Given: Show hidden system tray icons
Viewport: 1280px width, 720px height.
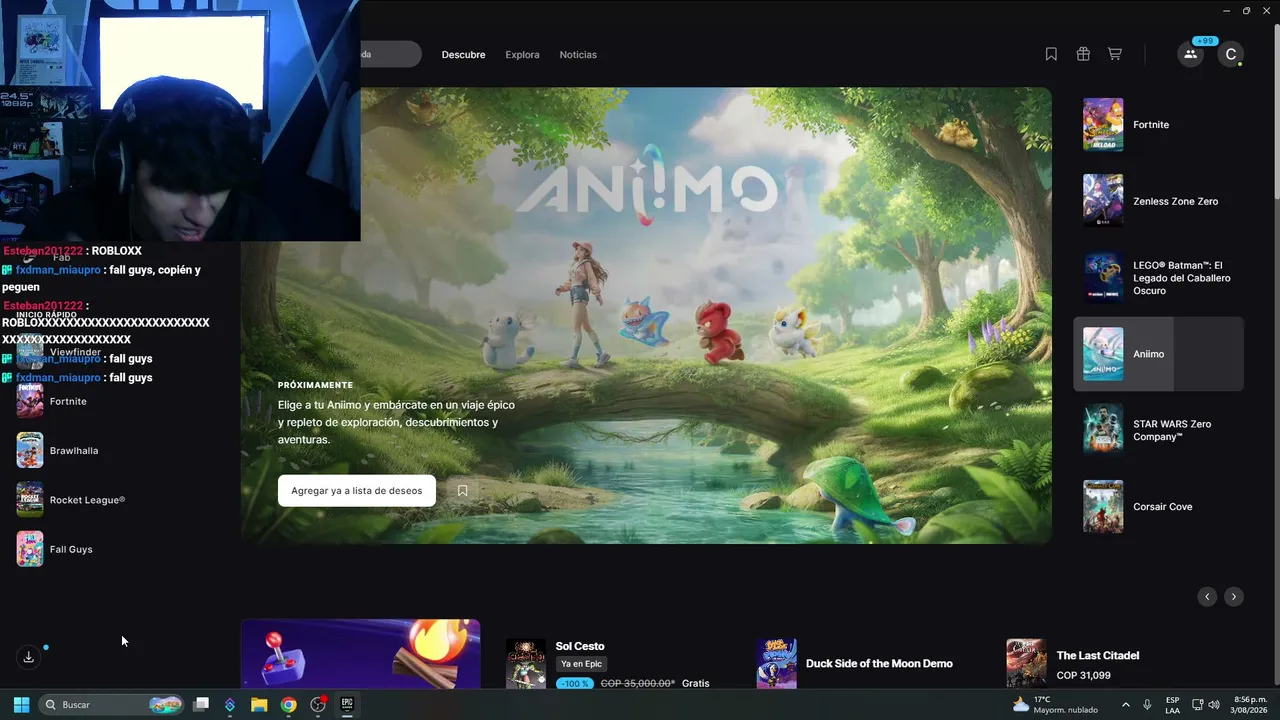Looking at the screenshot, I should click(1126, 704).
